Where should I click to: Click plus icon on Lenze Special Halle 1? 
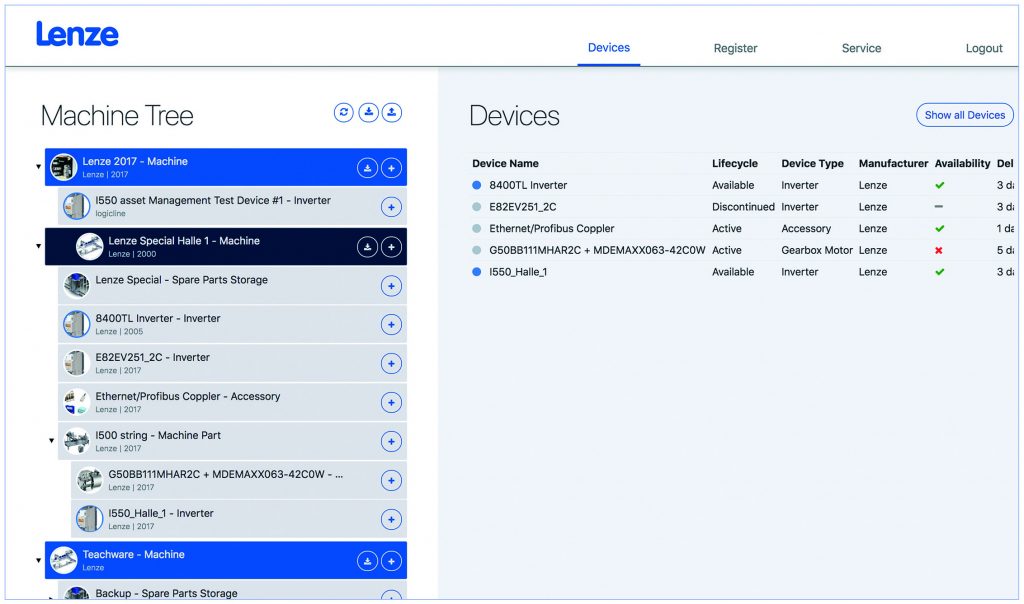pyautogui.click(x=392, y=247)
